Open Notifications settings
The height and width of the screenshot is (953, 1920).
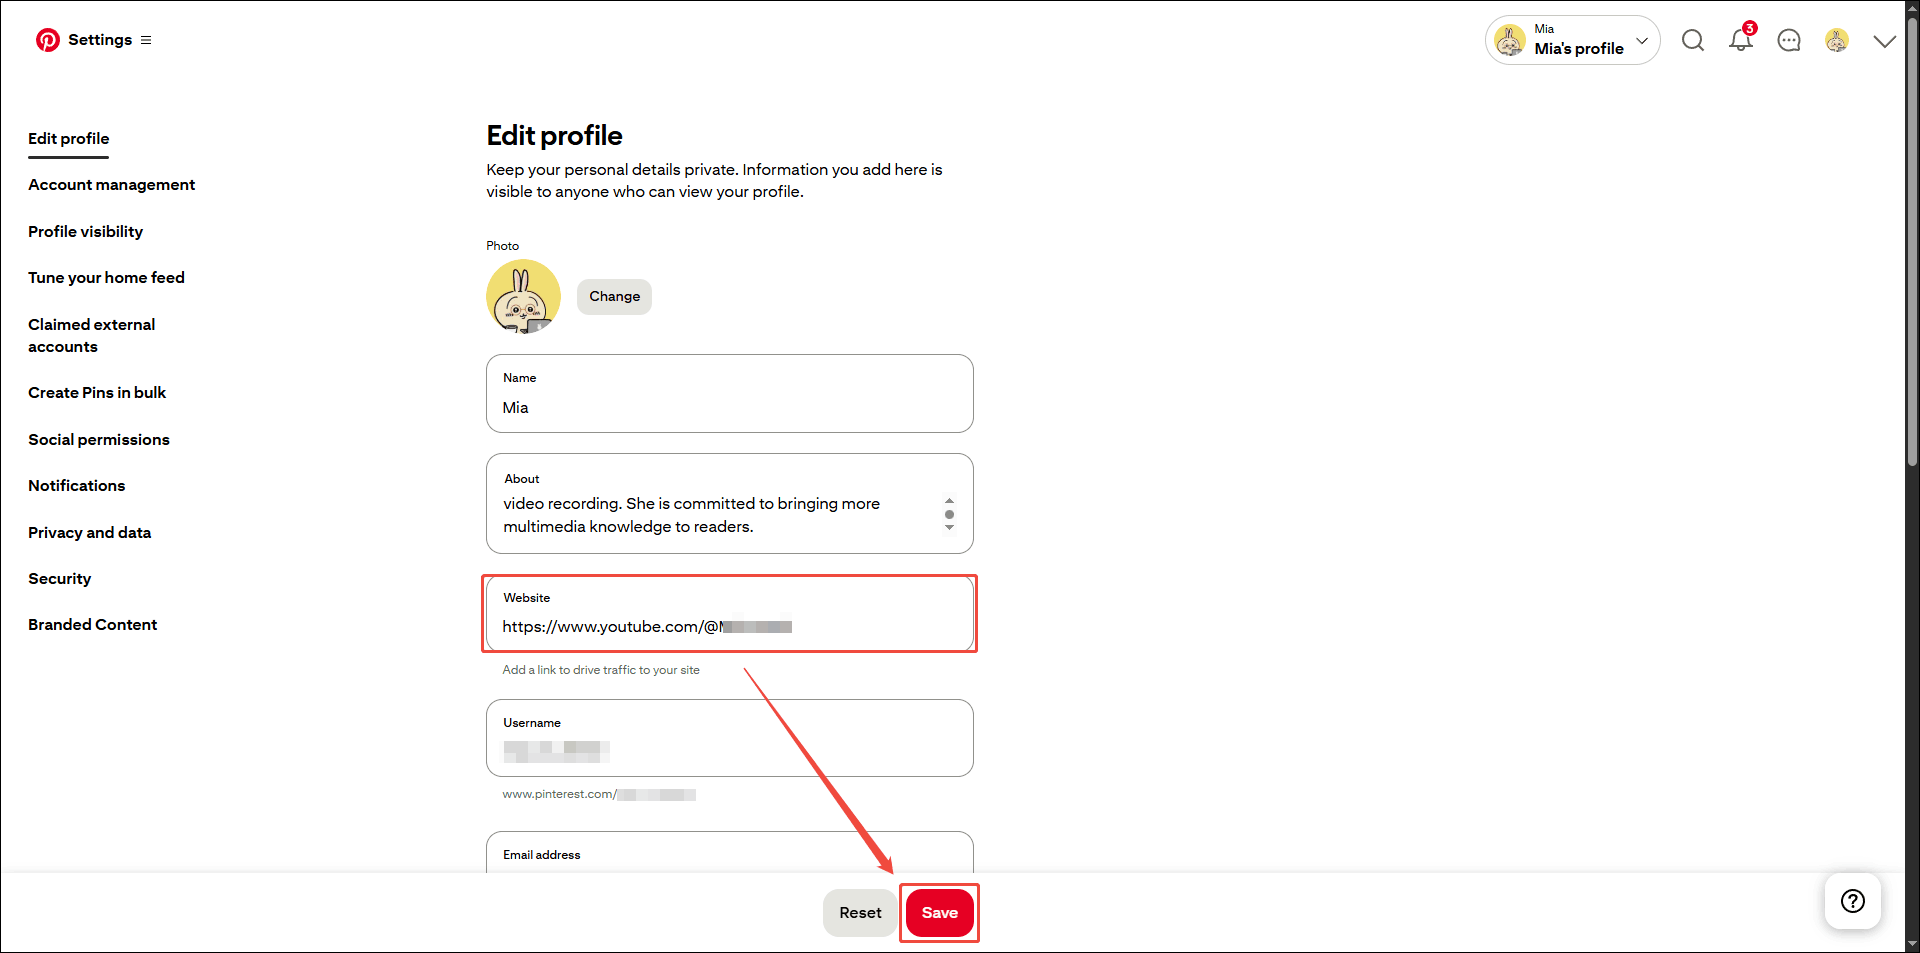click(76, 486)
